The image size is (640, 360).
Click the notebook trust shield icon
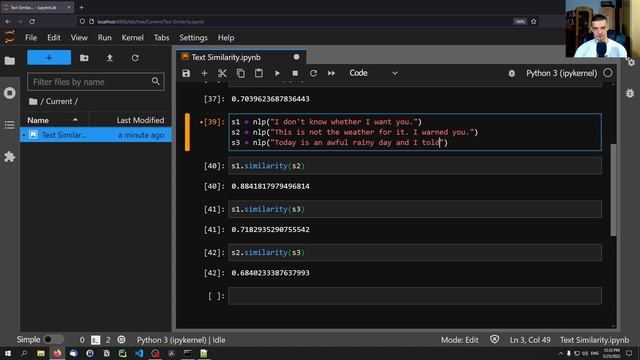tap(494, 340)
